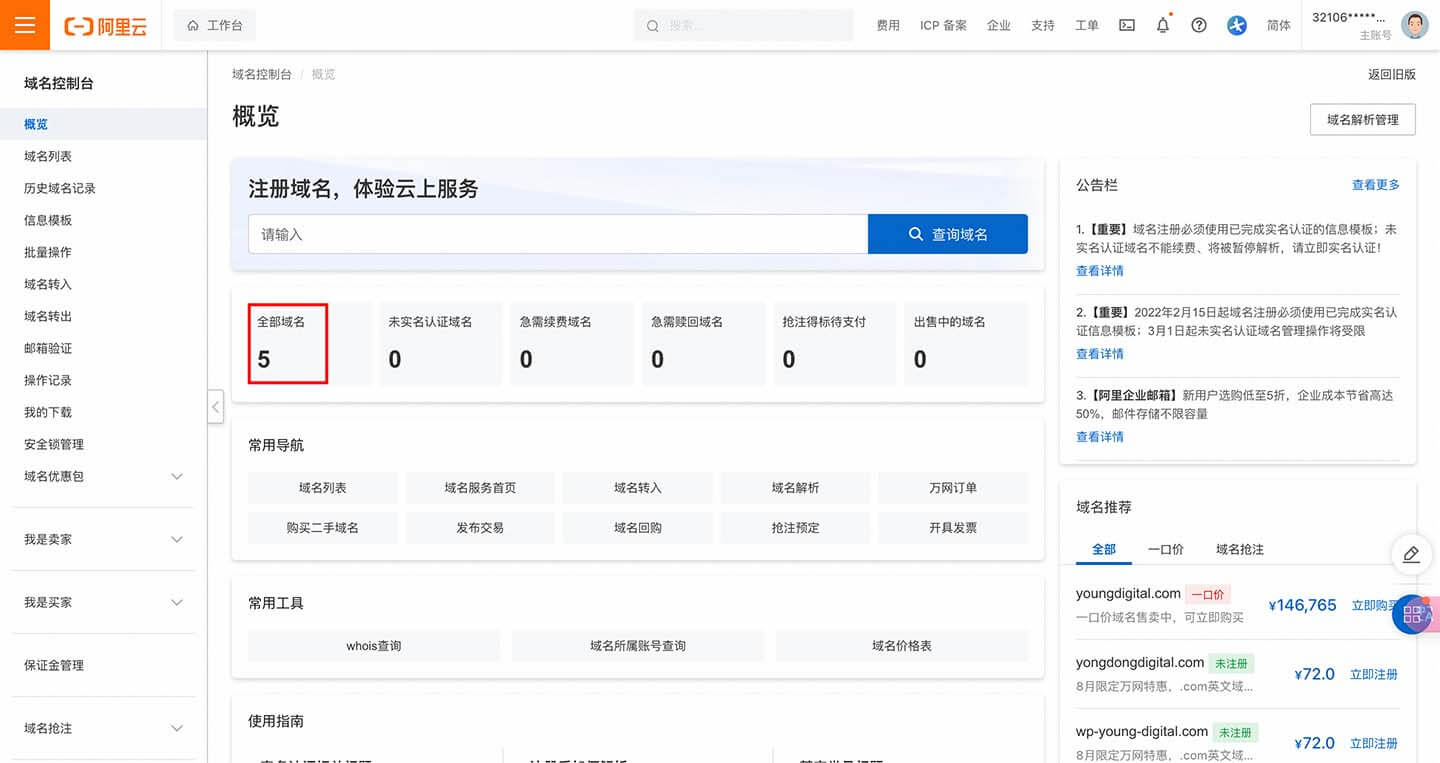Open the 费用 menu
Screen dimensions: 1440x763
tap(888, 26)
